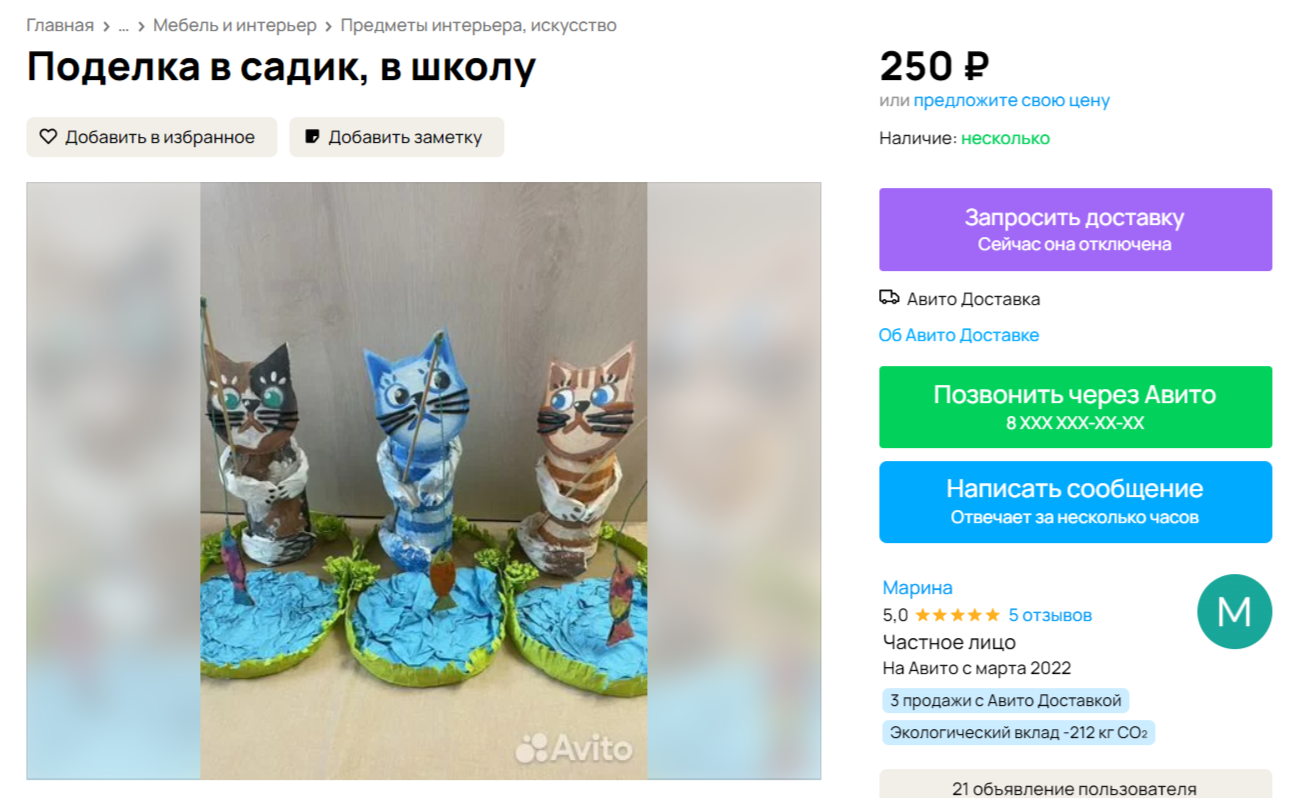Viewport: 1314px width, 798px height.
Task: Open Об Авито Доставке link
Action: (959, 335)
